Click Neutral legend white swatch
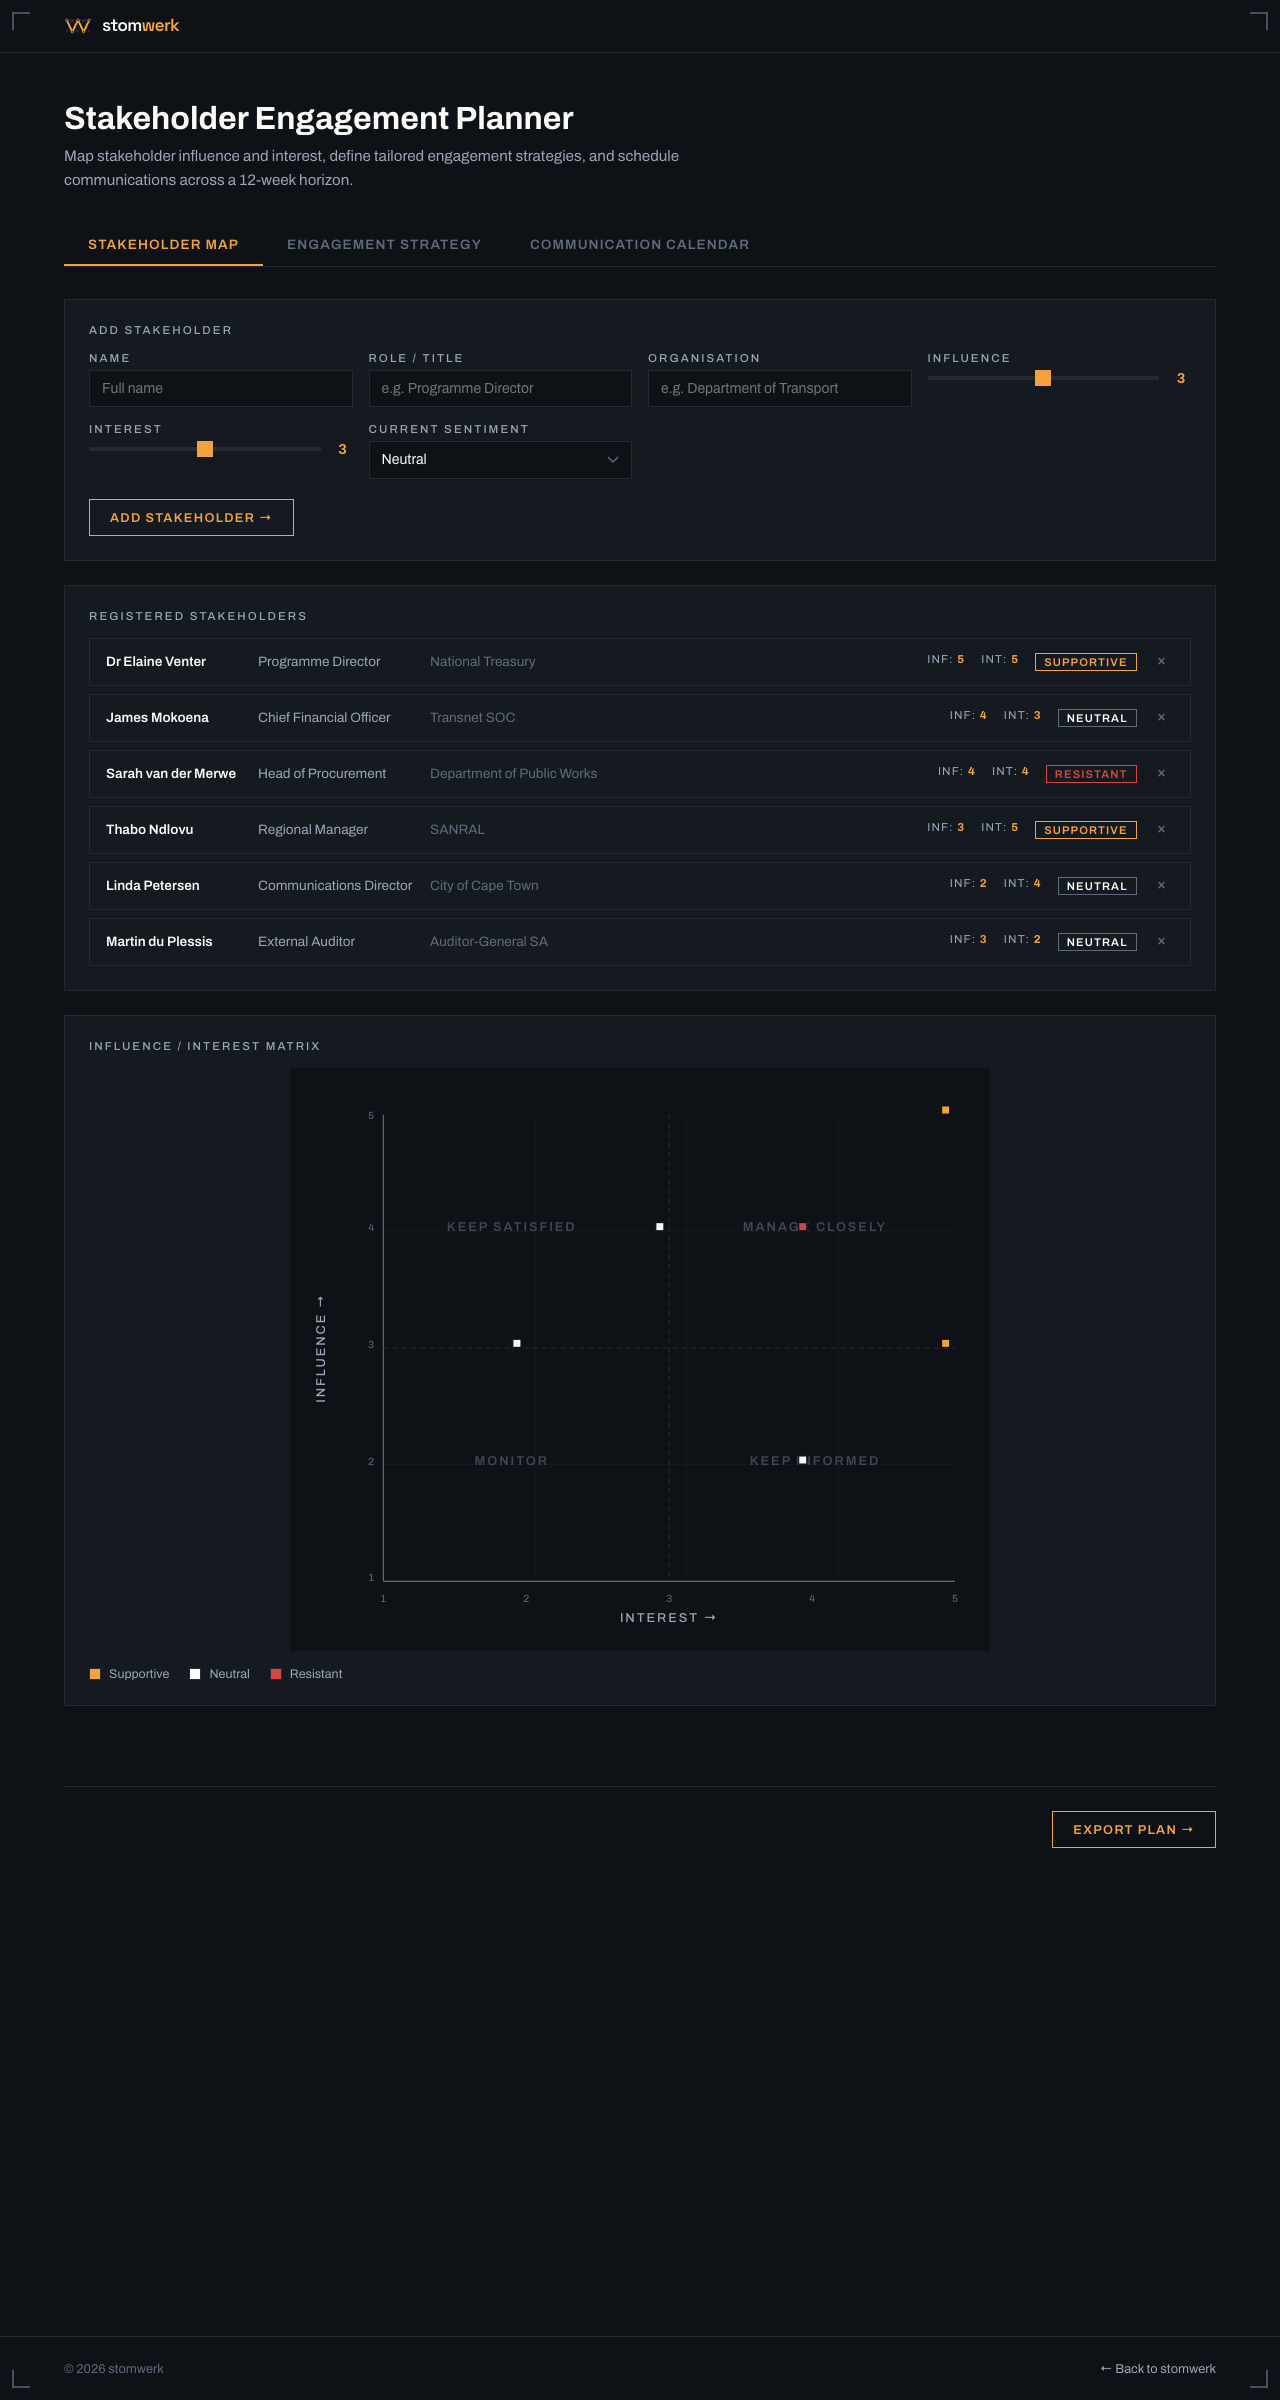The width and height of the screenshot is (1280, 2400). coord(195,1674)
